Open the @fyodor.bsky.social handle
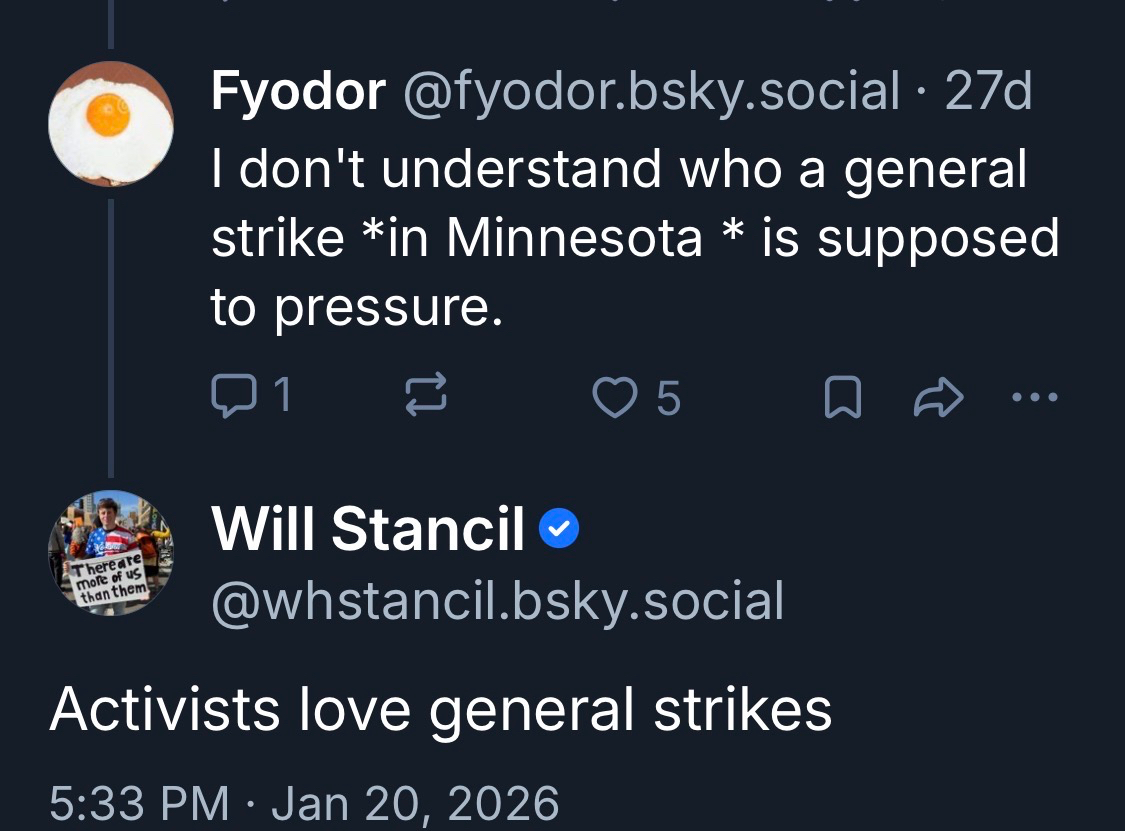Screen dimensions: 1125x831 [651, 93]
